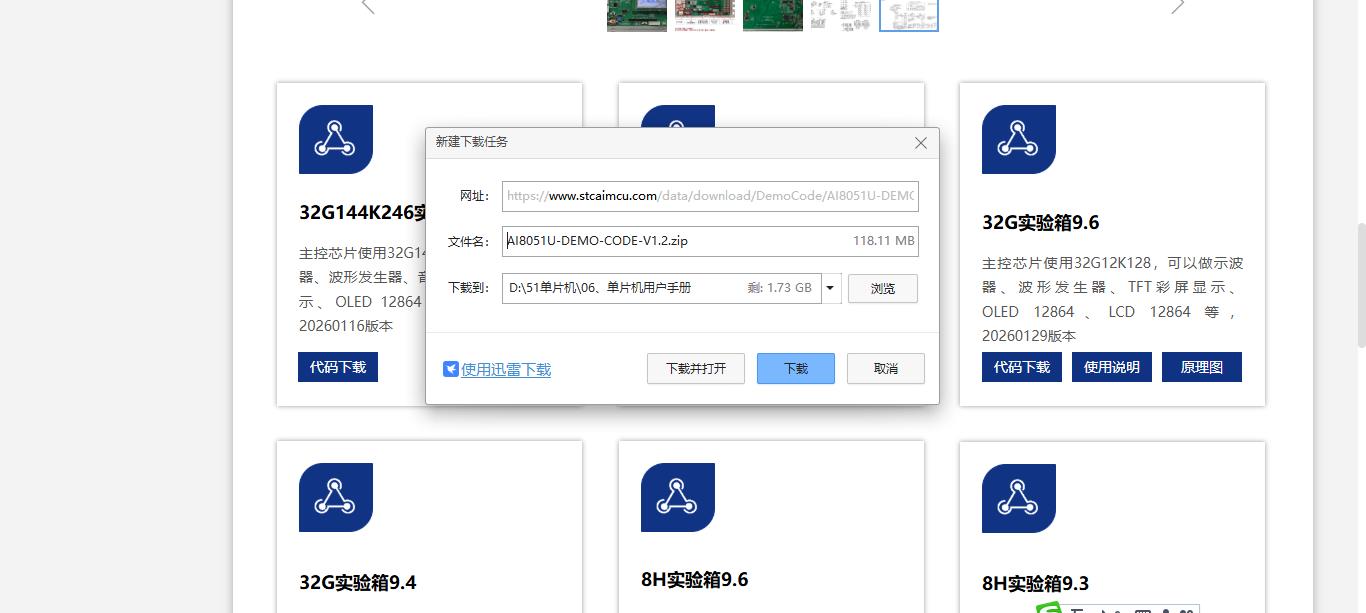Image resolution: width=1366 pixels, height=613 pixels.
Task: Advance the carousel with the right arrow
Action: (x=1178, y=6)
